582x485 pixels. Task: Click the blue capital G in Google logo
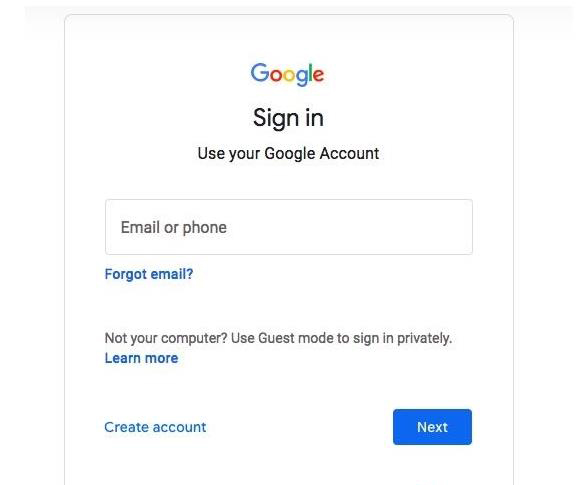(x=260, y=72)
